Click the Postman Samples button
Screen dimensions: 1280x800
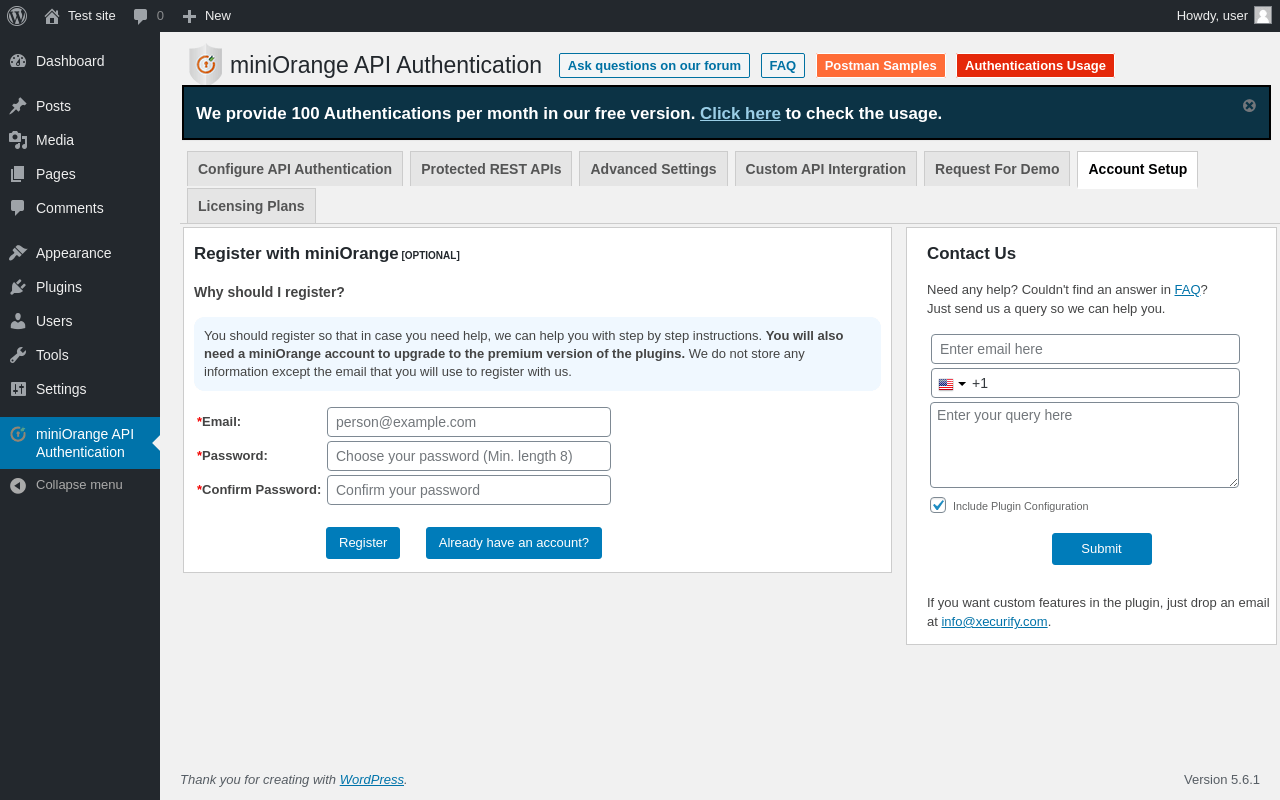[x=880, y=66]
